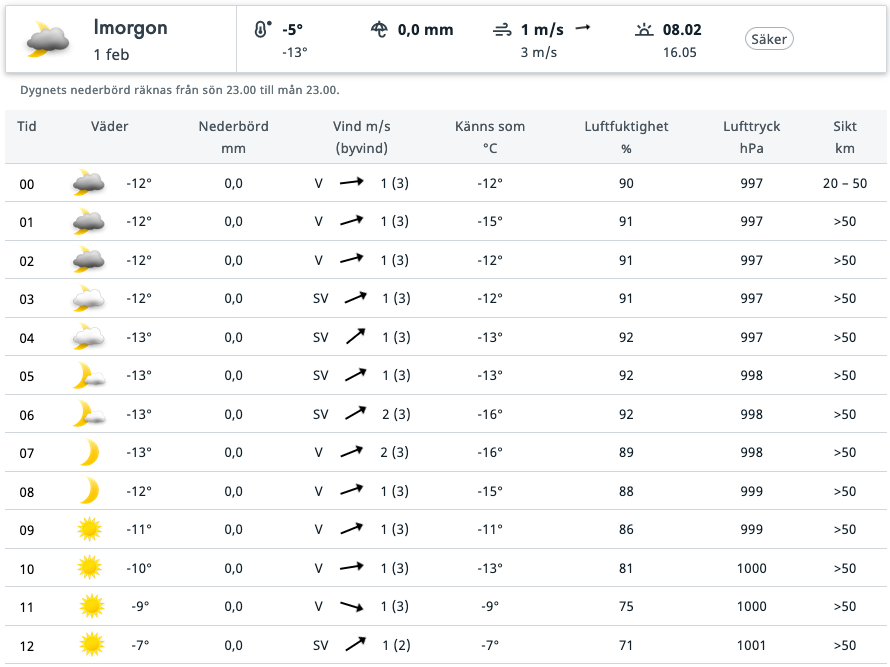Screen dimensions: 890x667
Task: Click the Luftfuktighet column header
Action: [626, 137]
